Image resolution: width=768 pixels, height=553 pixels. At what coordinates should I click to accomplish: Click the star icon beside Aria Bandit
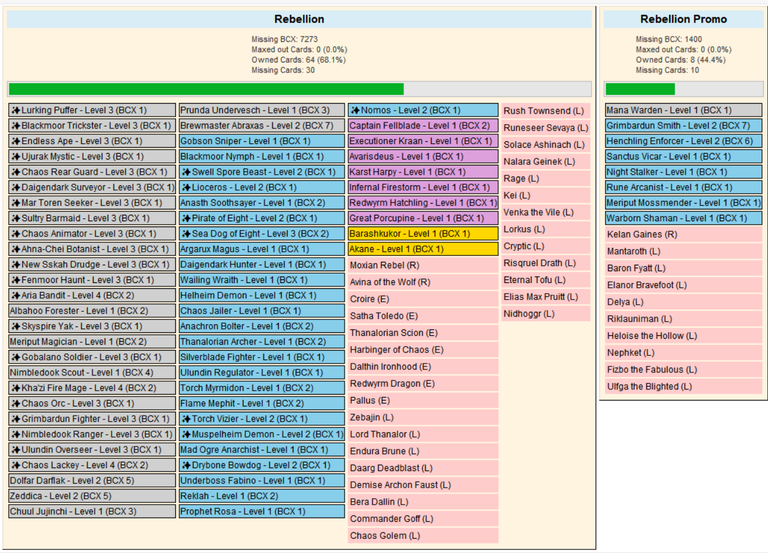16,295
